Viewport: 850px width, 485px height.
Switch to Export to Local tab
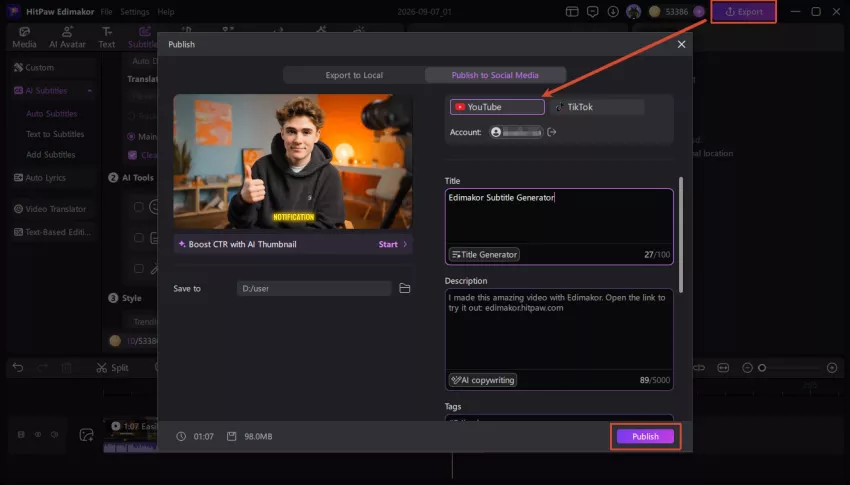point(354,75)
